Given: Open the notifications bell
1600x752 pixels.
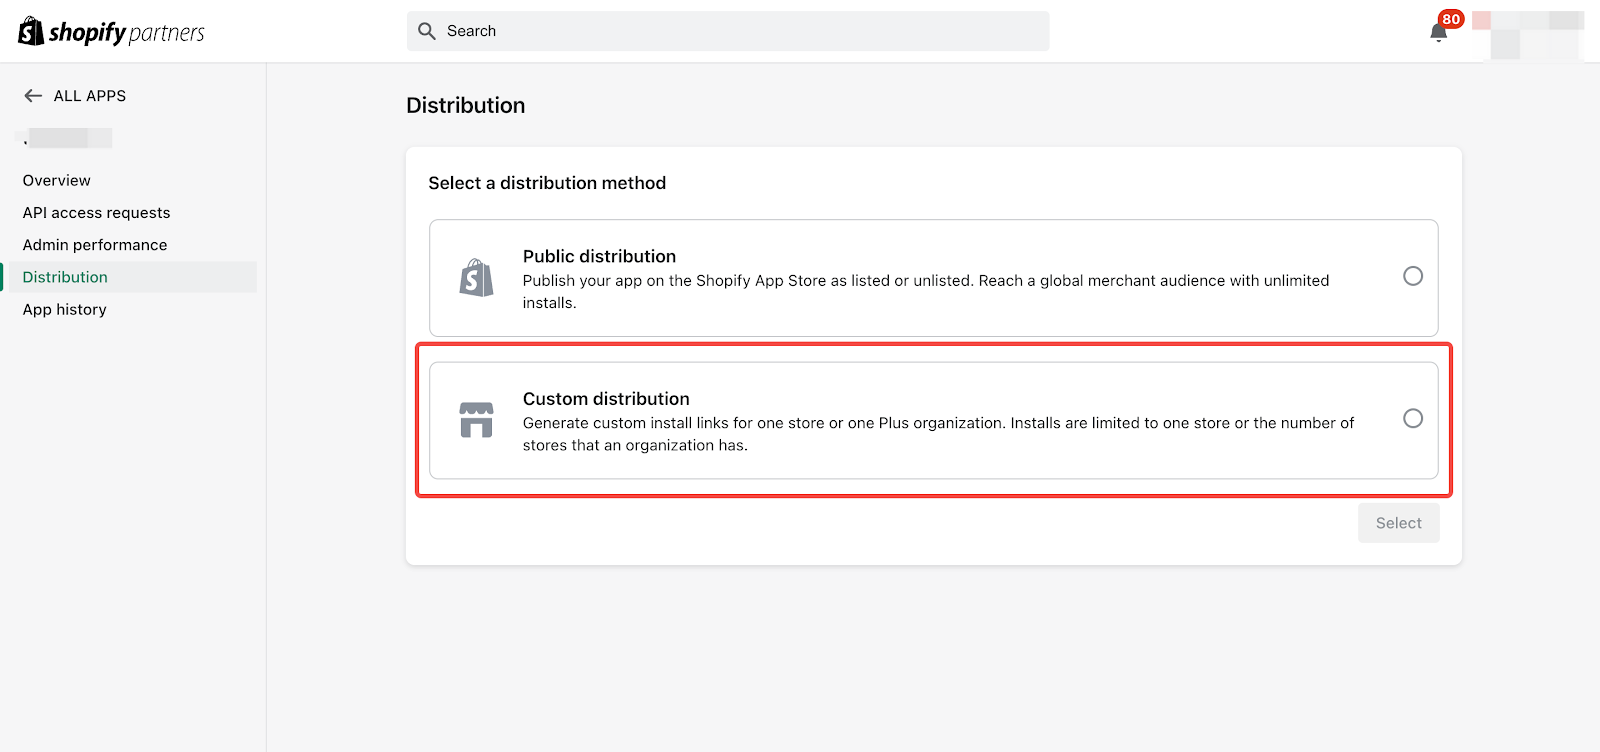Looking at the screenshot, I should coord(1438,33).
